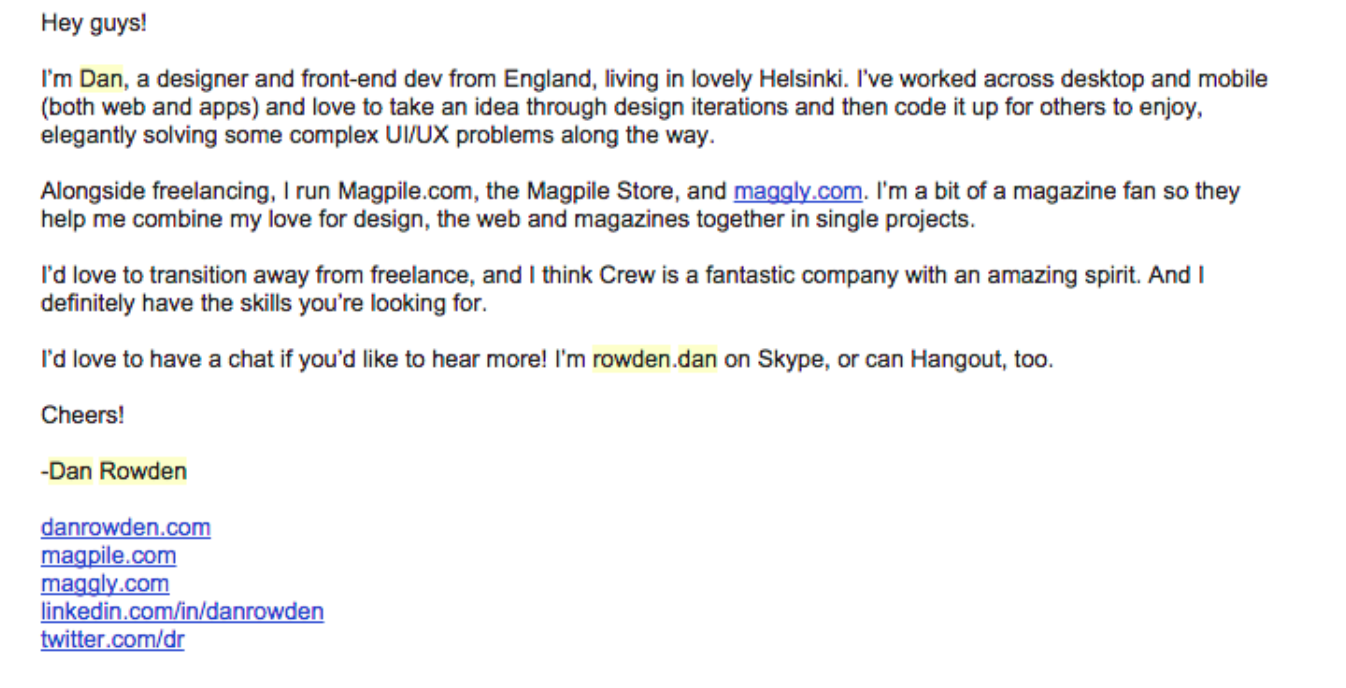Viewport: 1346px width, 688px height.
Task: Open linkedin.com/in/danrowden profile link
Action: point(182,611)
